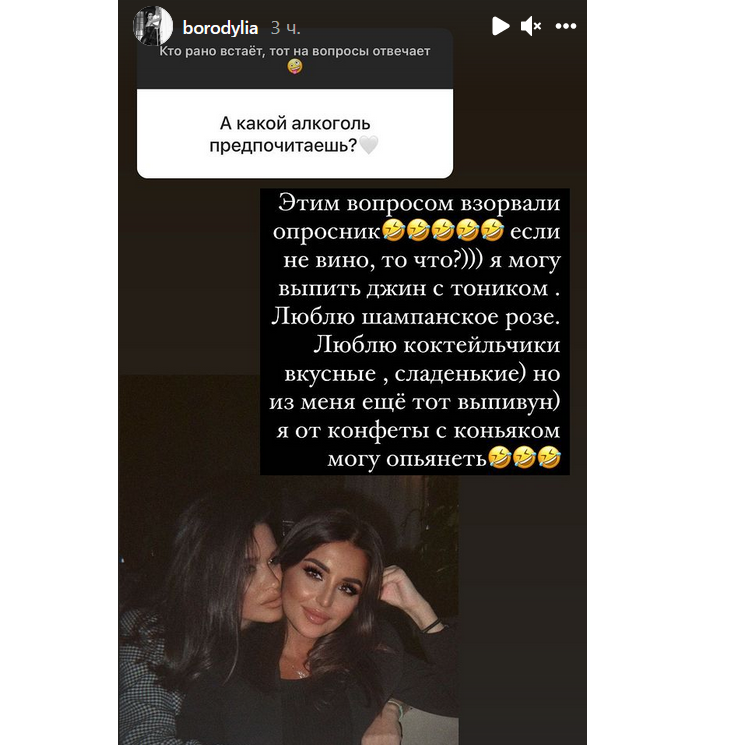The image size is (730, 747).
Task: Open borodylia's profile picture avatar
Action: pyautogui.click(x=152, y=26)
